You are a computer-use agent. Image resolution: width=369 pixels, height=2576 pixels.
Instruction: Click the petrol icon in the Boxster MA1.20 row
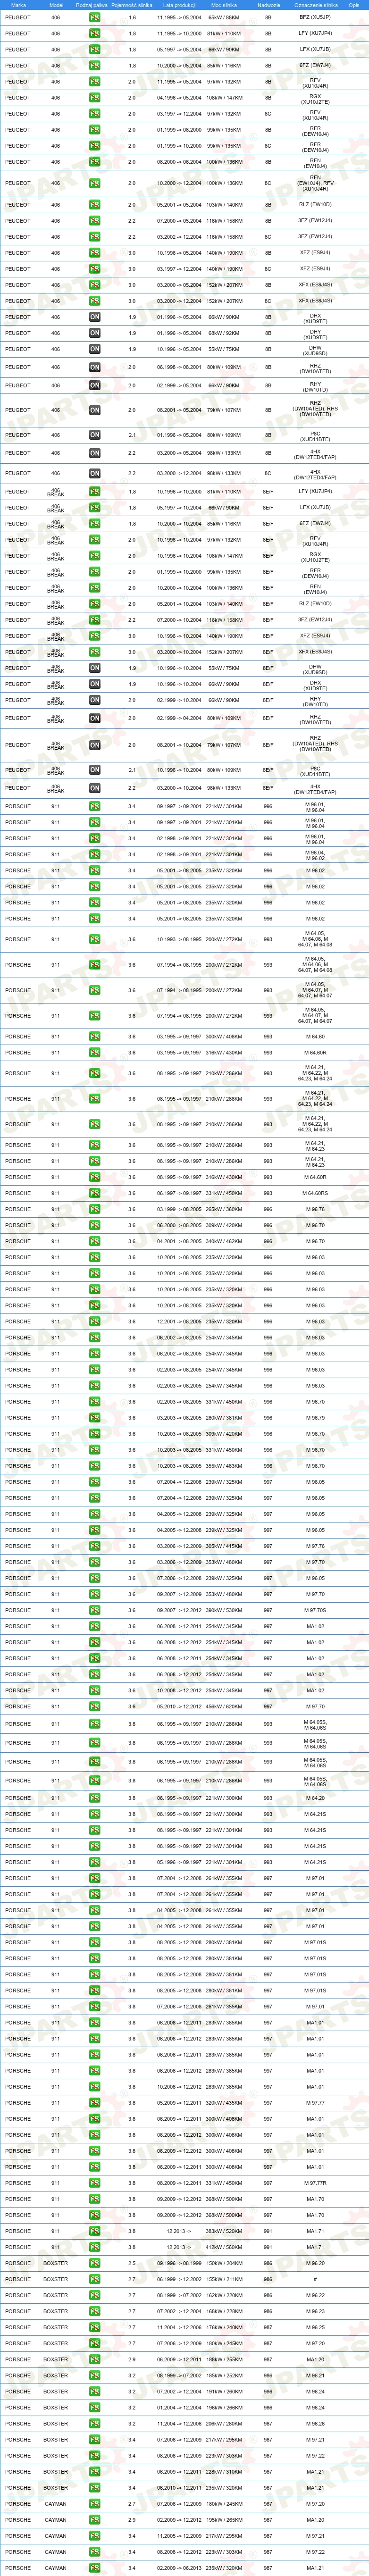[95, 2359]
